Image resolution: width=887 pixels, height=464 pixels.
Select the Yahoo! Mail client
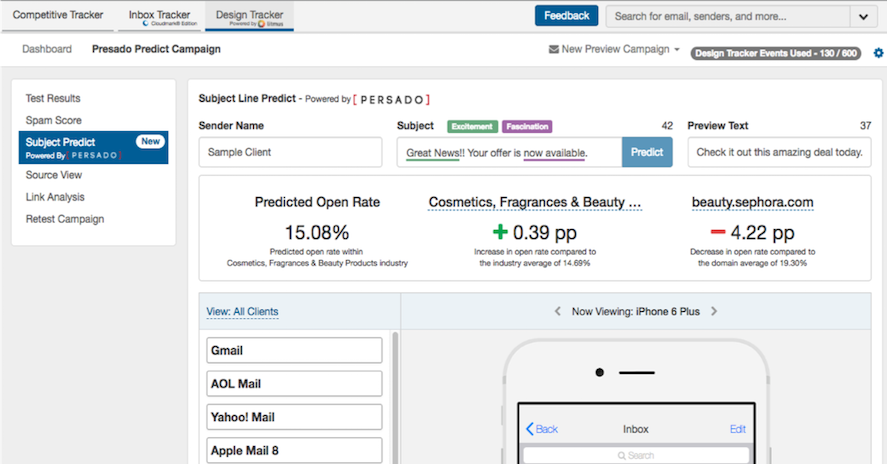[x=294, y=417]
